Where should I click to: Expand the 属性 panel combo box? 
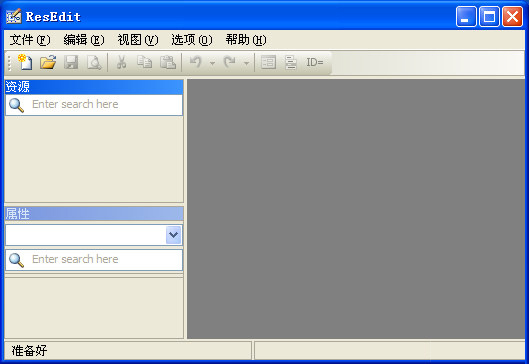click(x=173, y=235)
